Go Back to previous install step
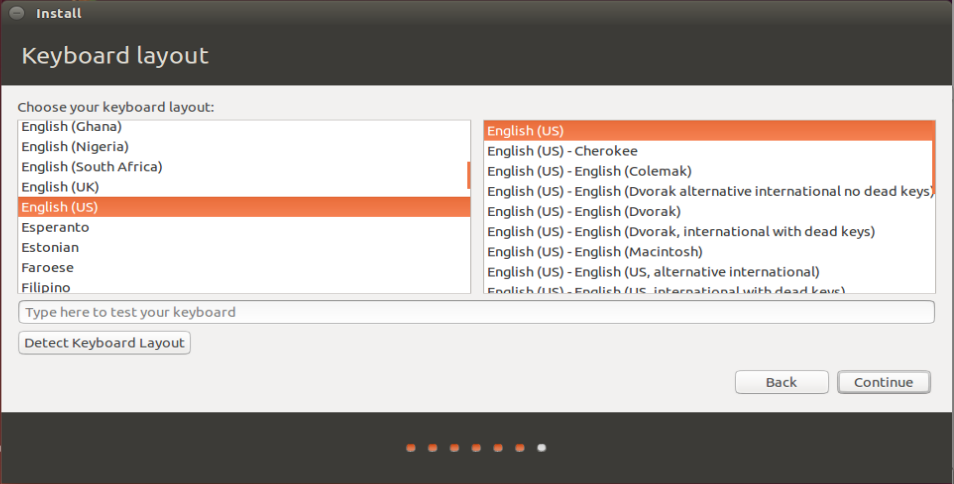The width and height of the screenshot is (954, 484). click(x=781, y=382)
